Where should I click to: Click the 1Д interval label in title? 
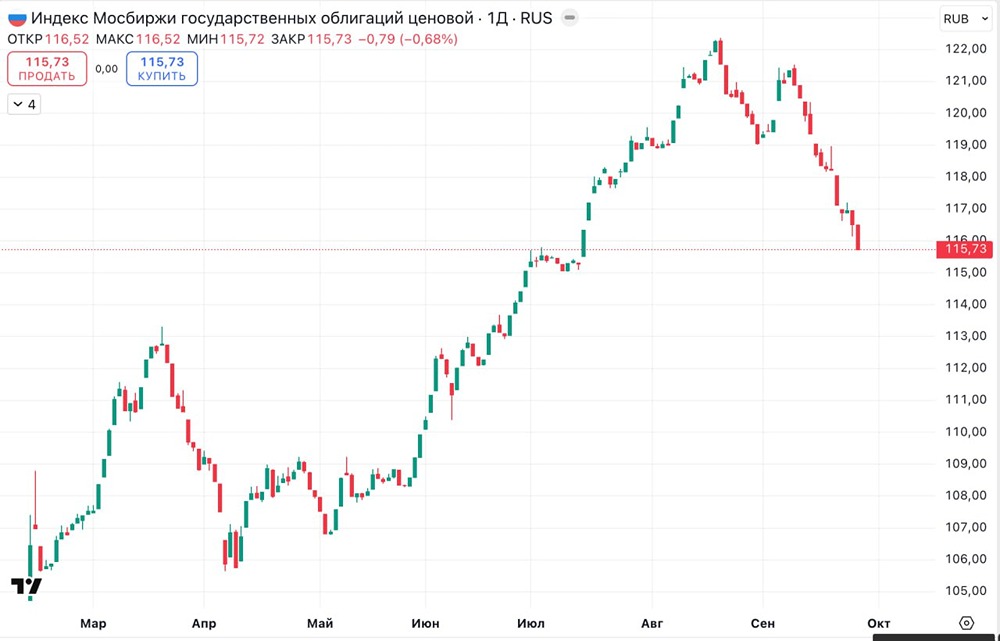click(x=497, y=18)
